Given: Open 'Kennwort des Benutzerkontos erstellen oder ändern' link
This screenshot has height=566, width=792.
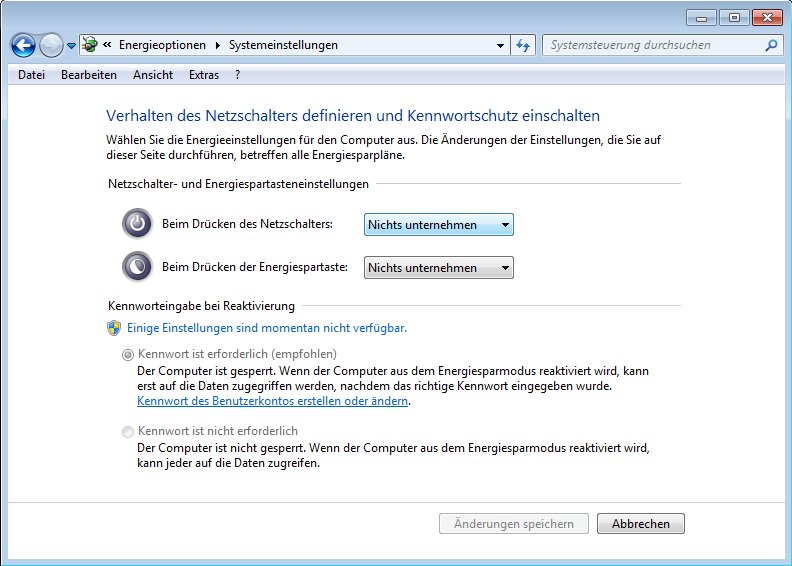Looking at the screenshot, I should (x=272, y=401).
